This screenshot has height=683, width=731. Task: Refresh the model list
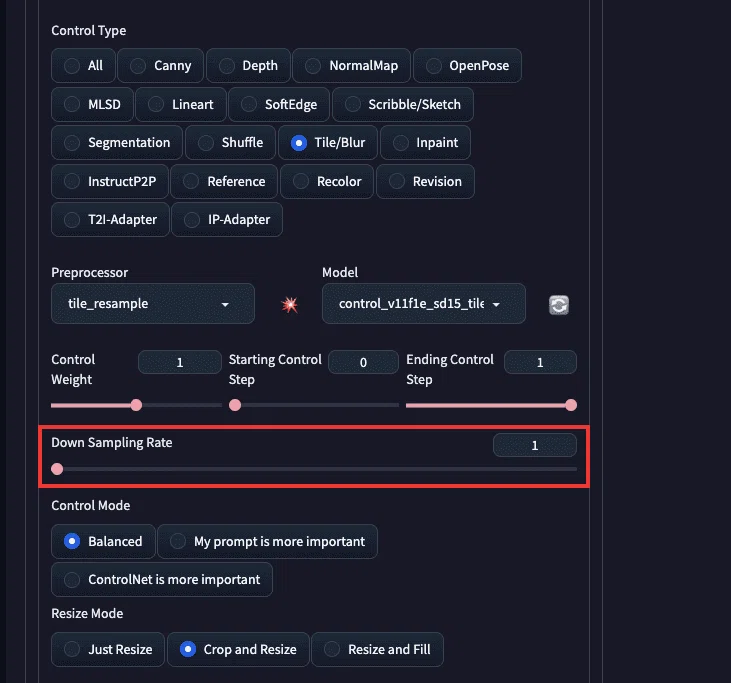tap(559, 305)
